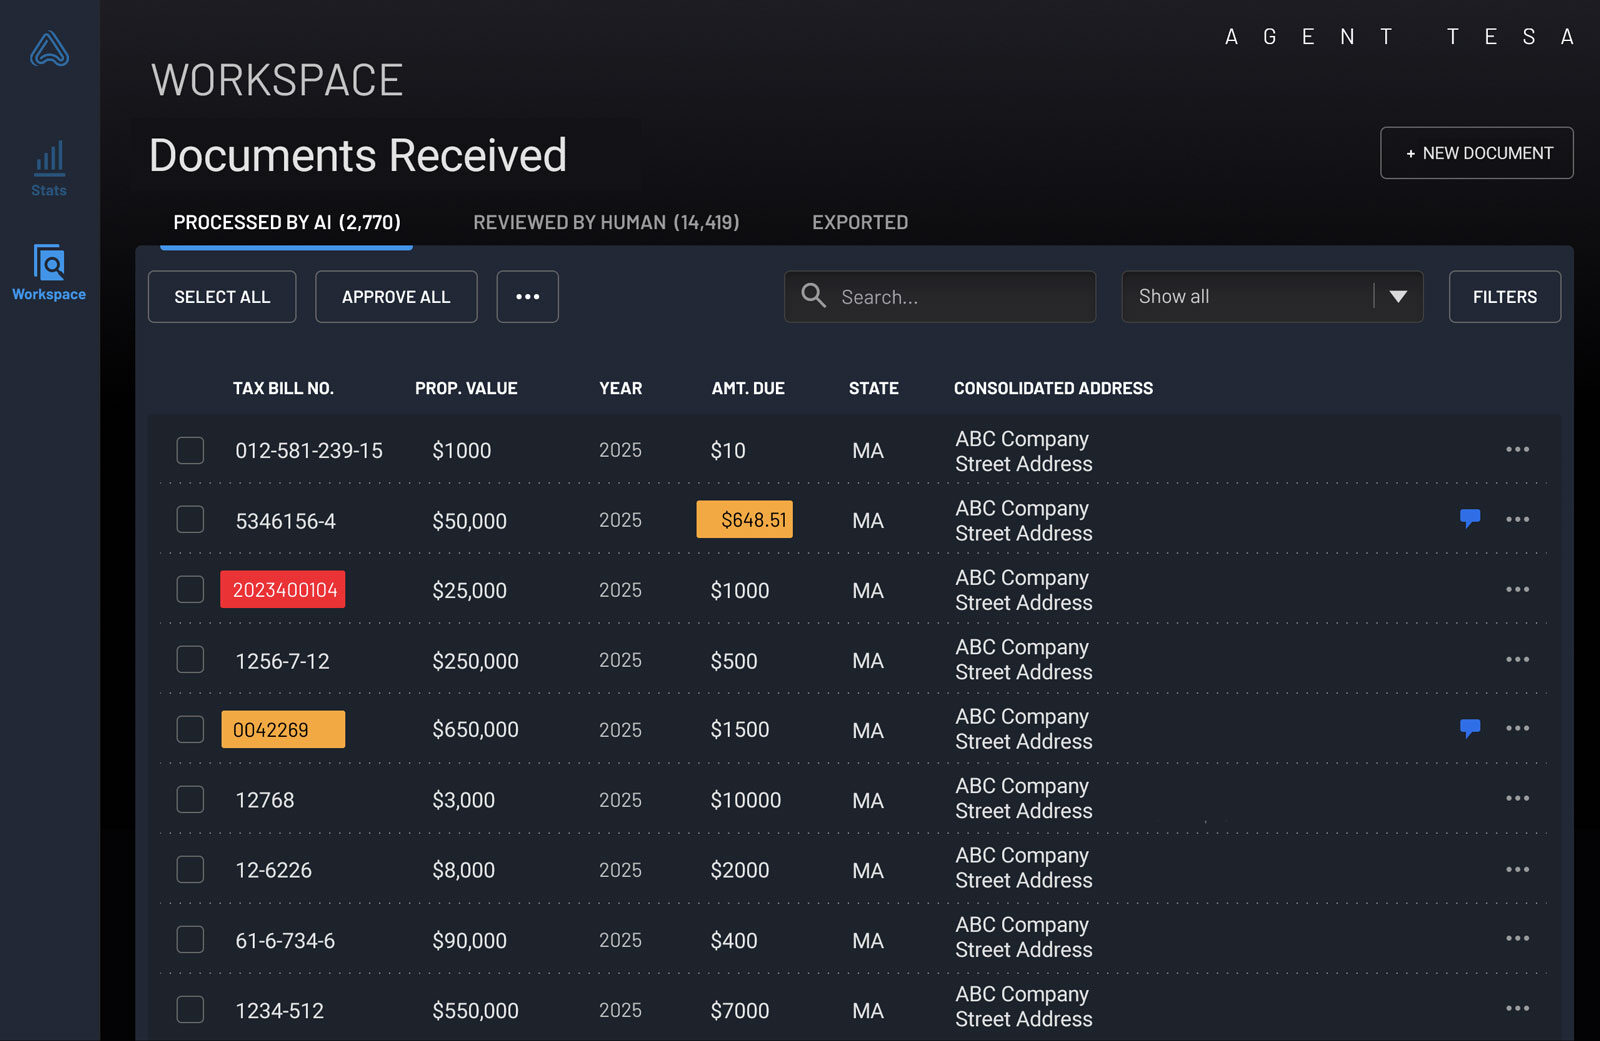Open the Filters panel
Screen dimensions: 1600x1041
[x=1504, y=297]
